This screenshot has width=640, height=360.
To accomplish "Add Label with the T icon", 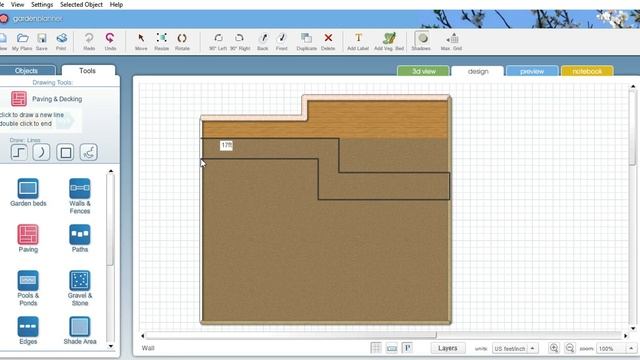I will click(x=358, y=38).
